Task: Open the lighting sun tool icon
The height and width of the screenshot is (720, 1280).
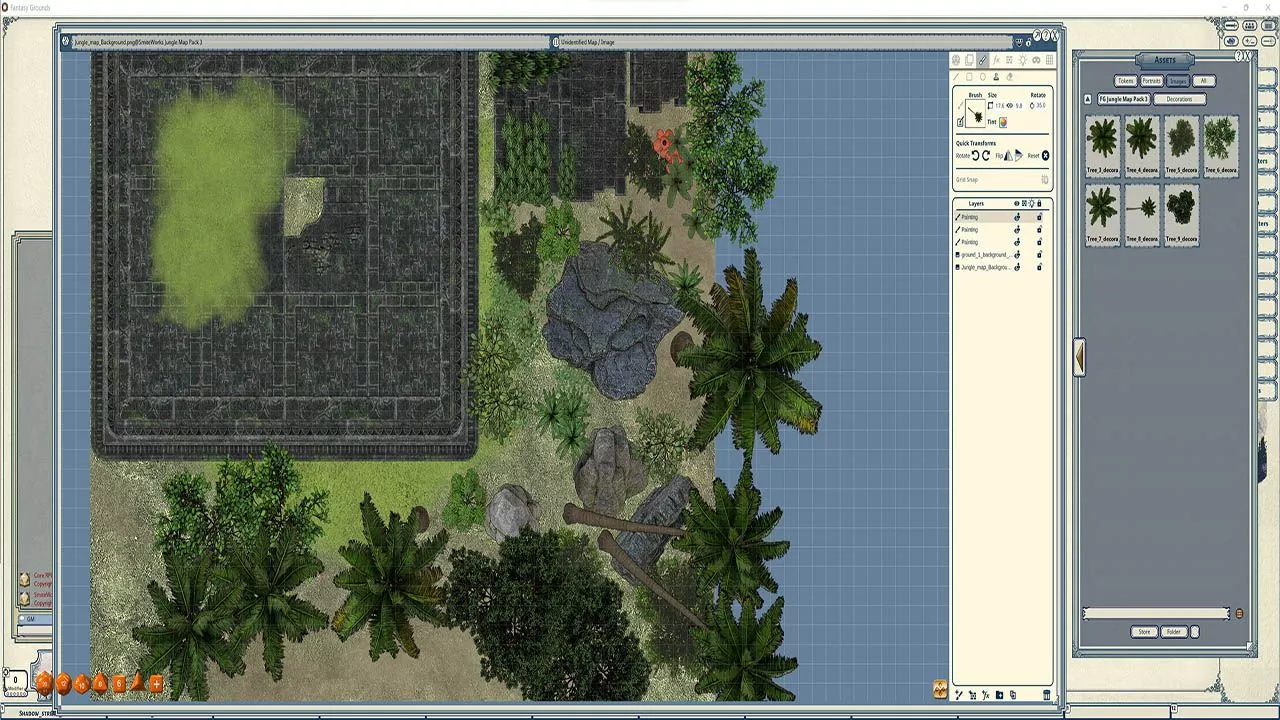Action: pyautogui.click(x=1023, y=60)
